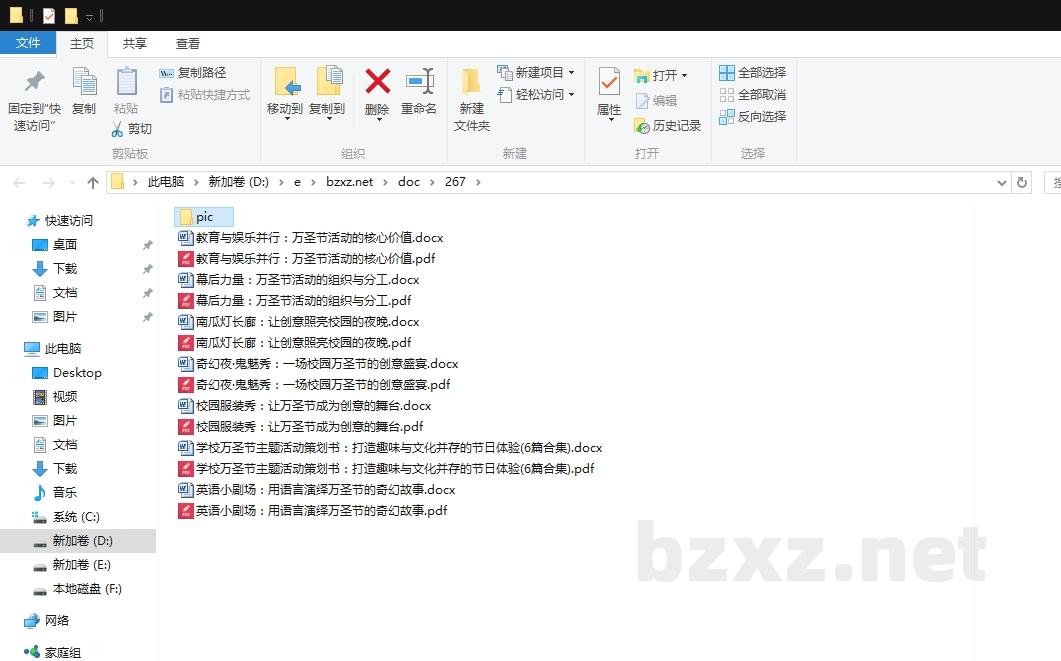Open the pic folder
This screenshot has width=1061, height=661.
click(x=203, y=216)
